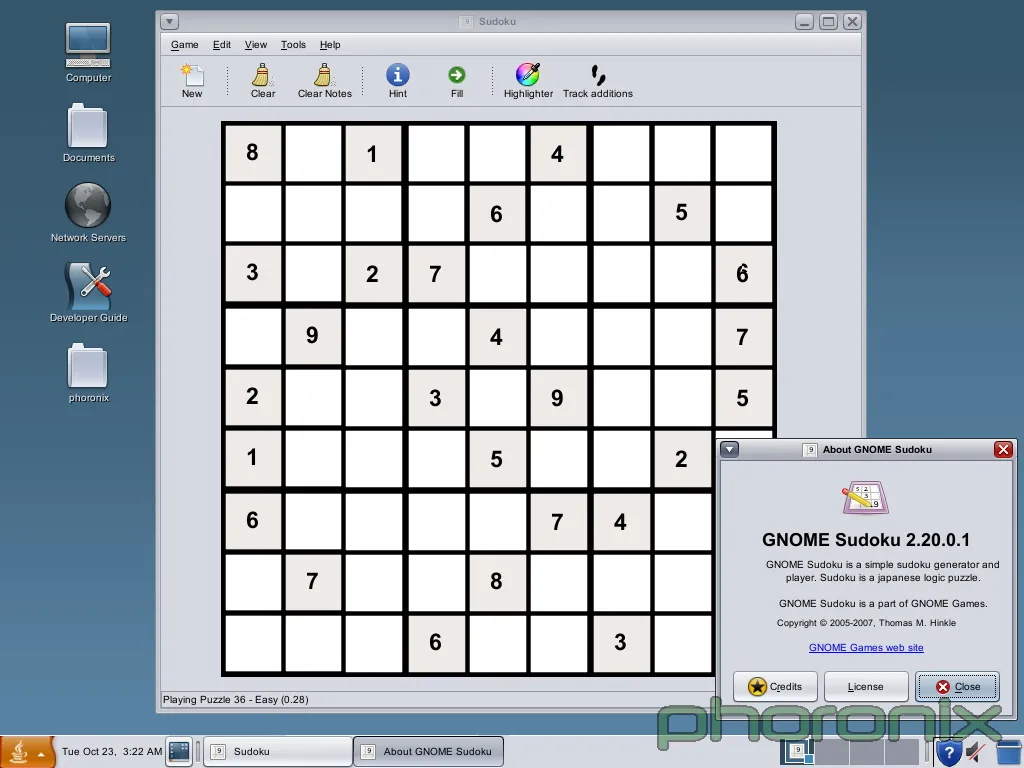This screenshot has height=768, width=1024.
Task: Open the Game menu
Action: pyautogui.click(x=185, y=44)
